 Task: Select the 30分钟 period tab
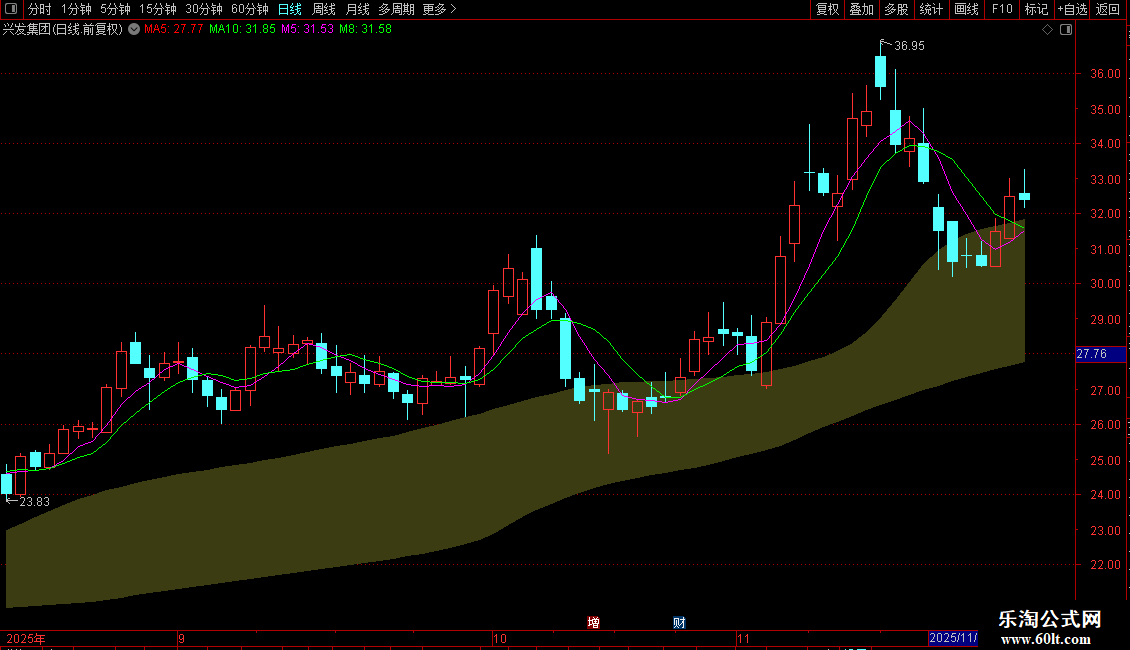[x=204, y=9]
